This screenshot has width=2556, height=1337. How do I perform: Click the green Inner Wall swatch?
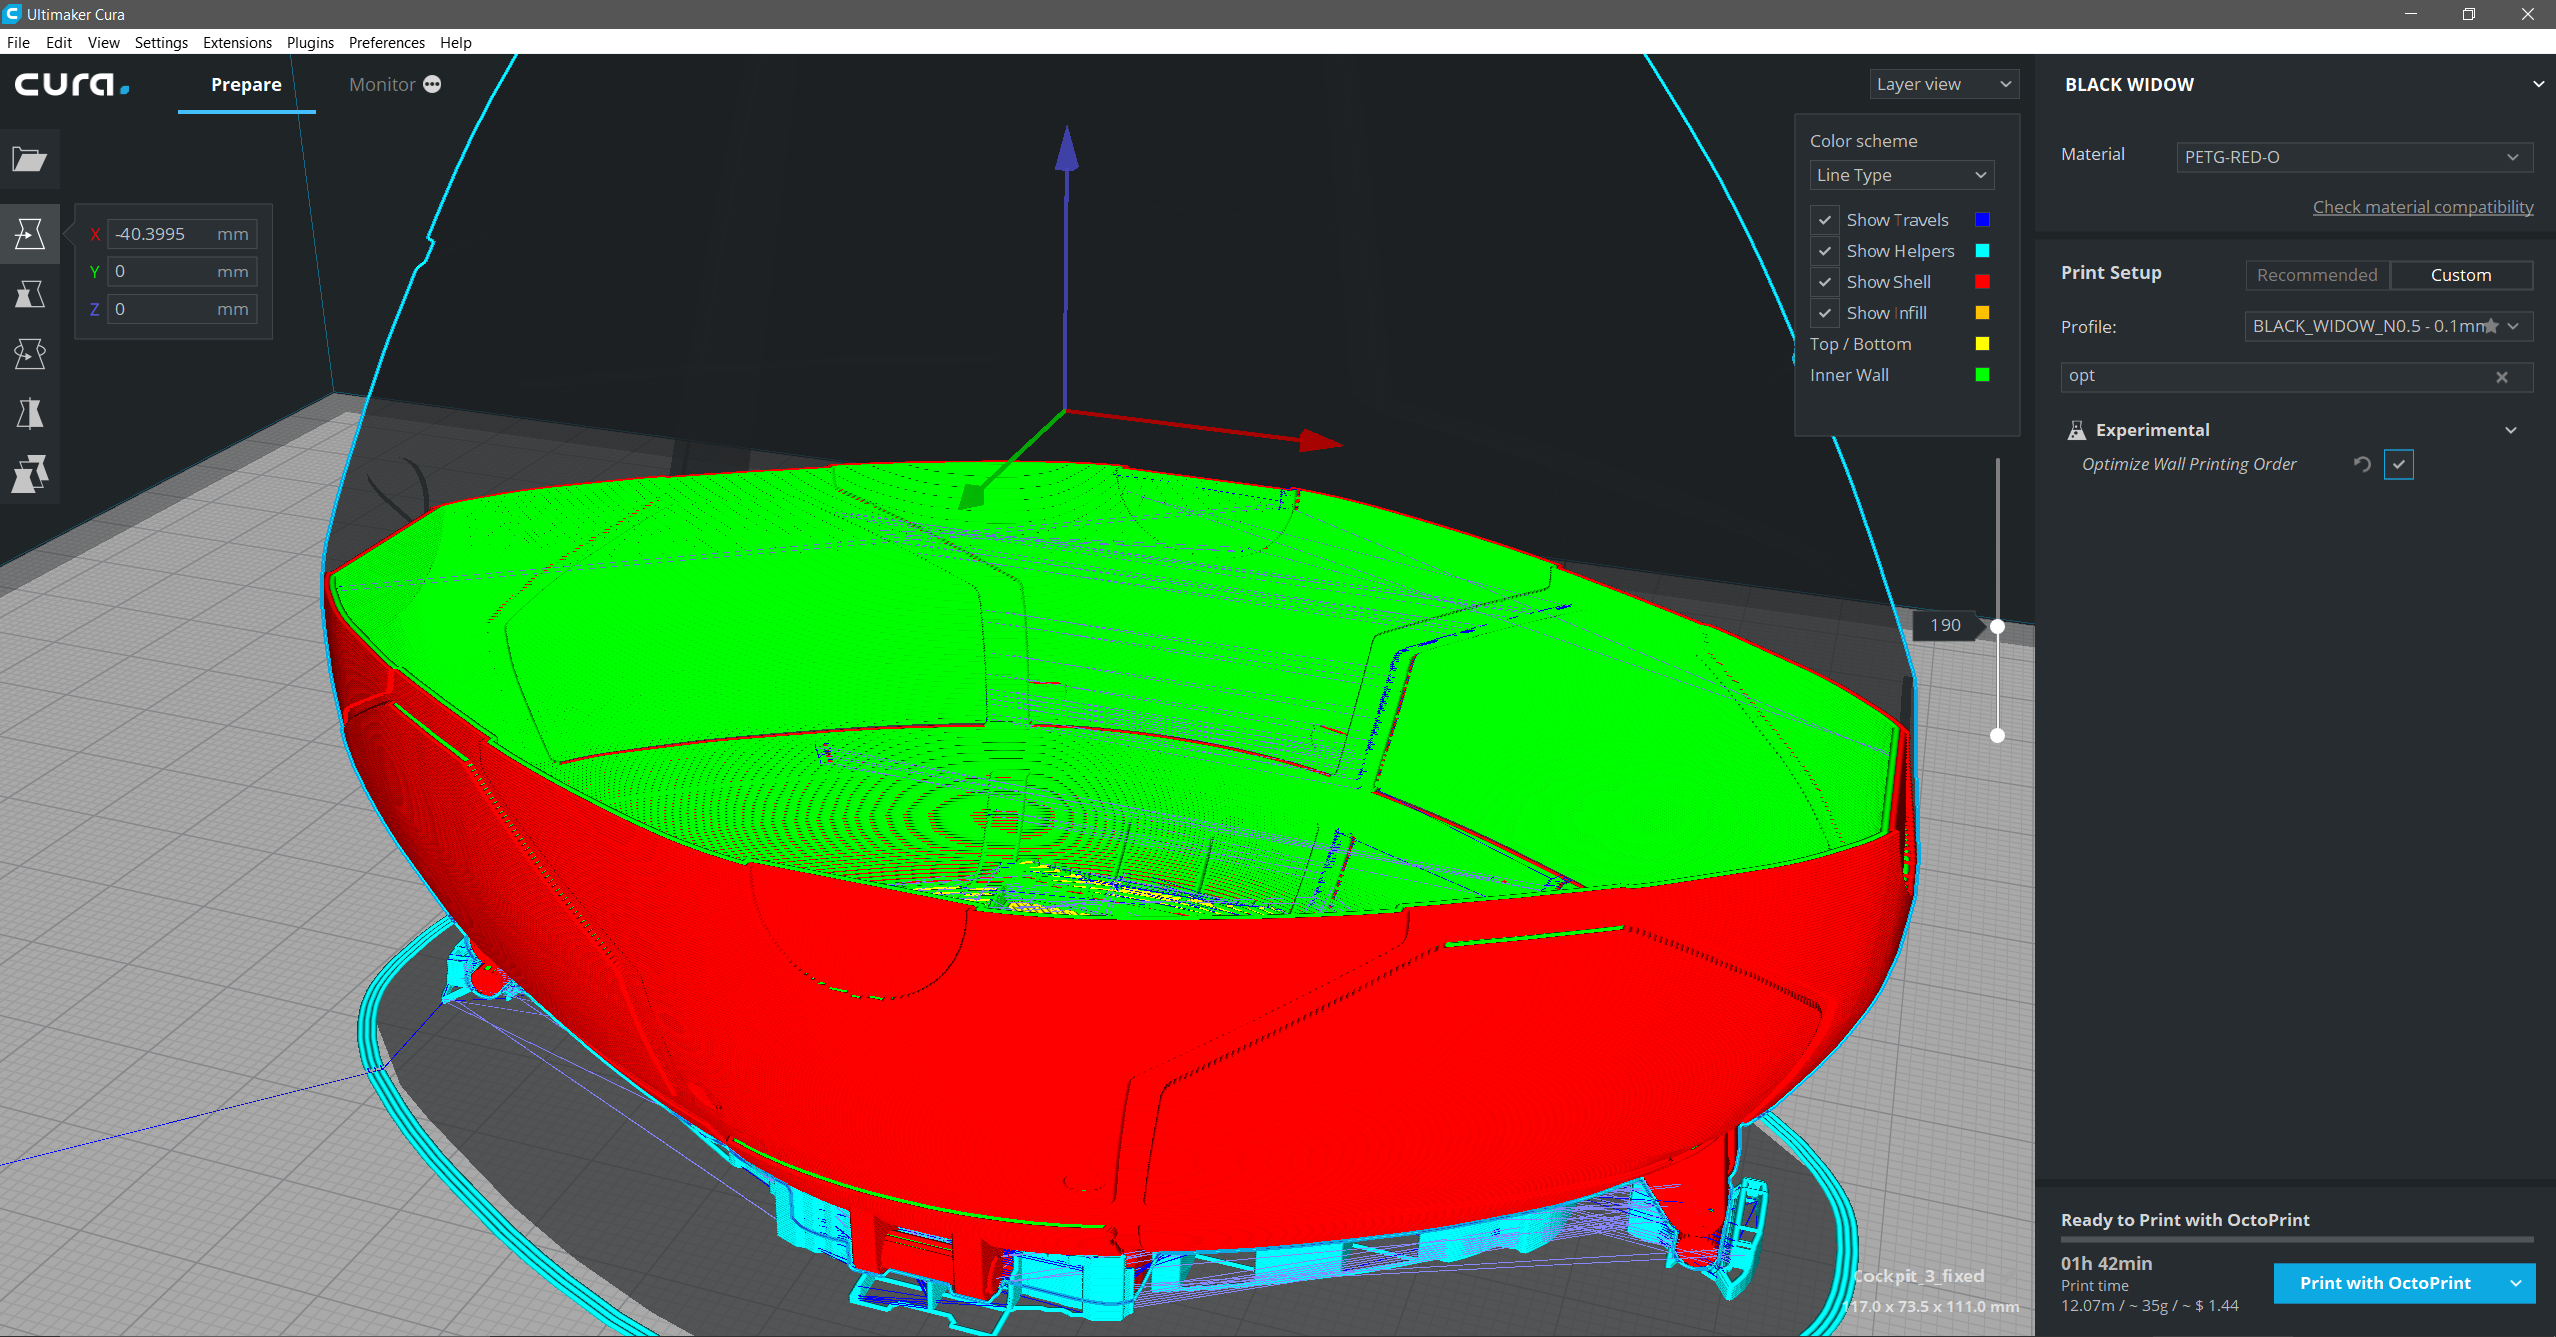pos(1982,375)
